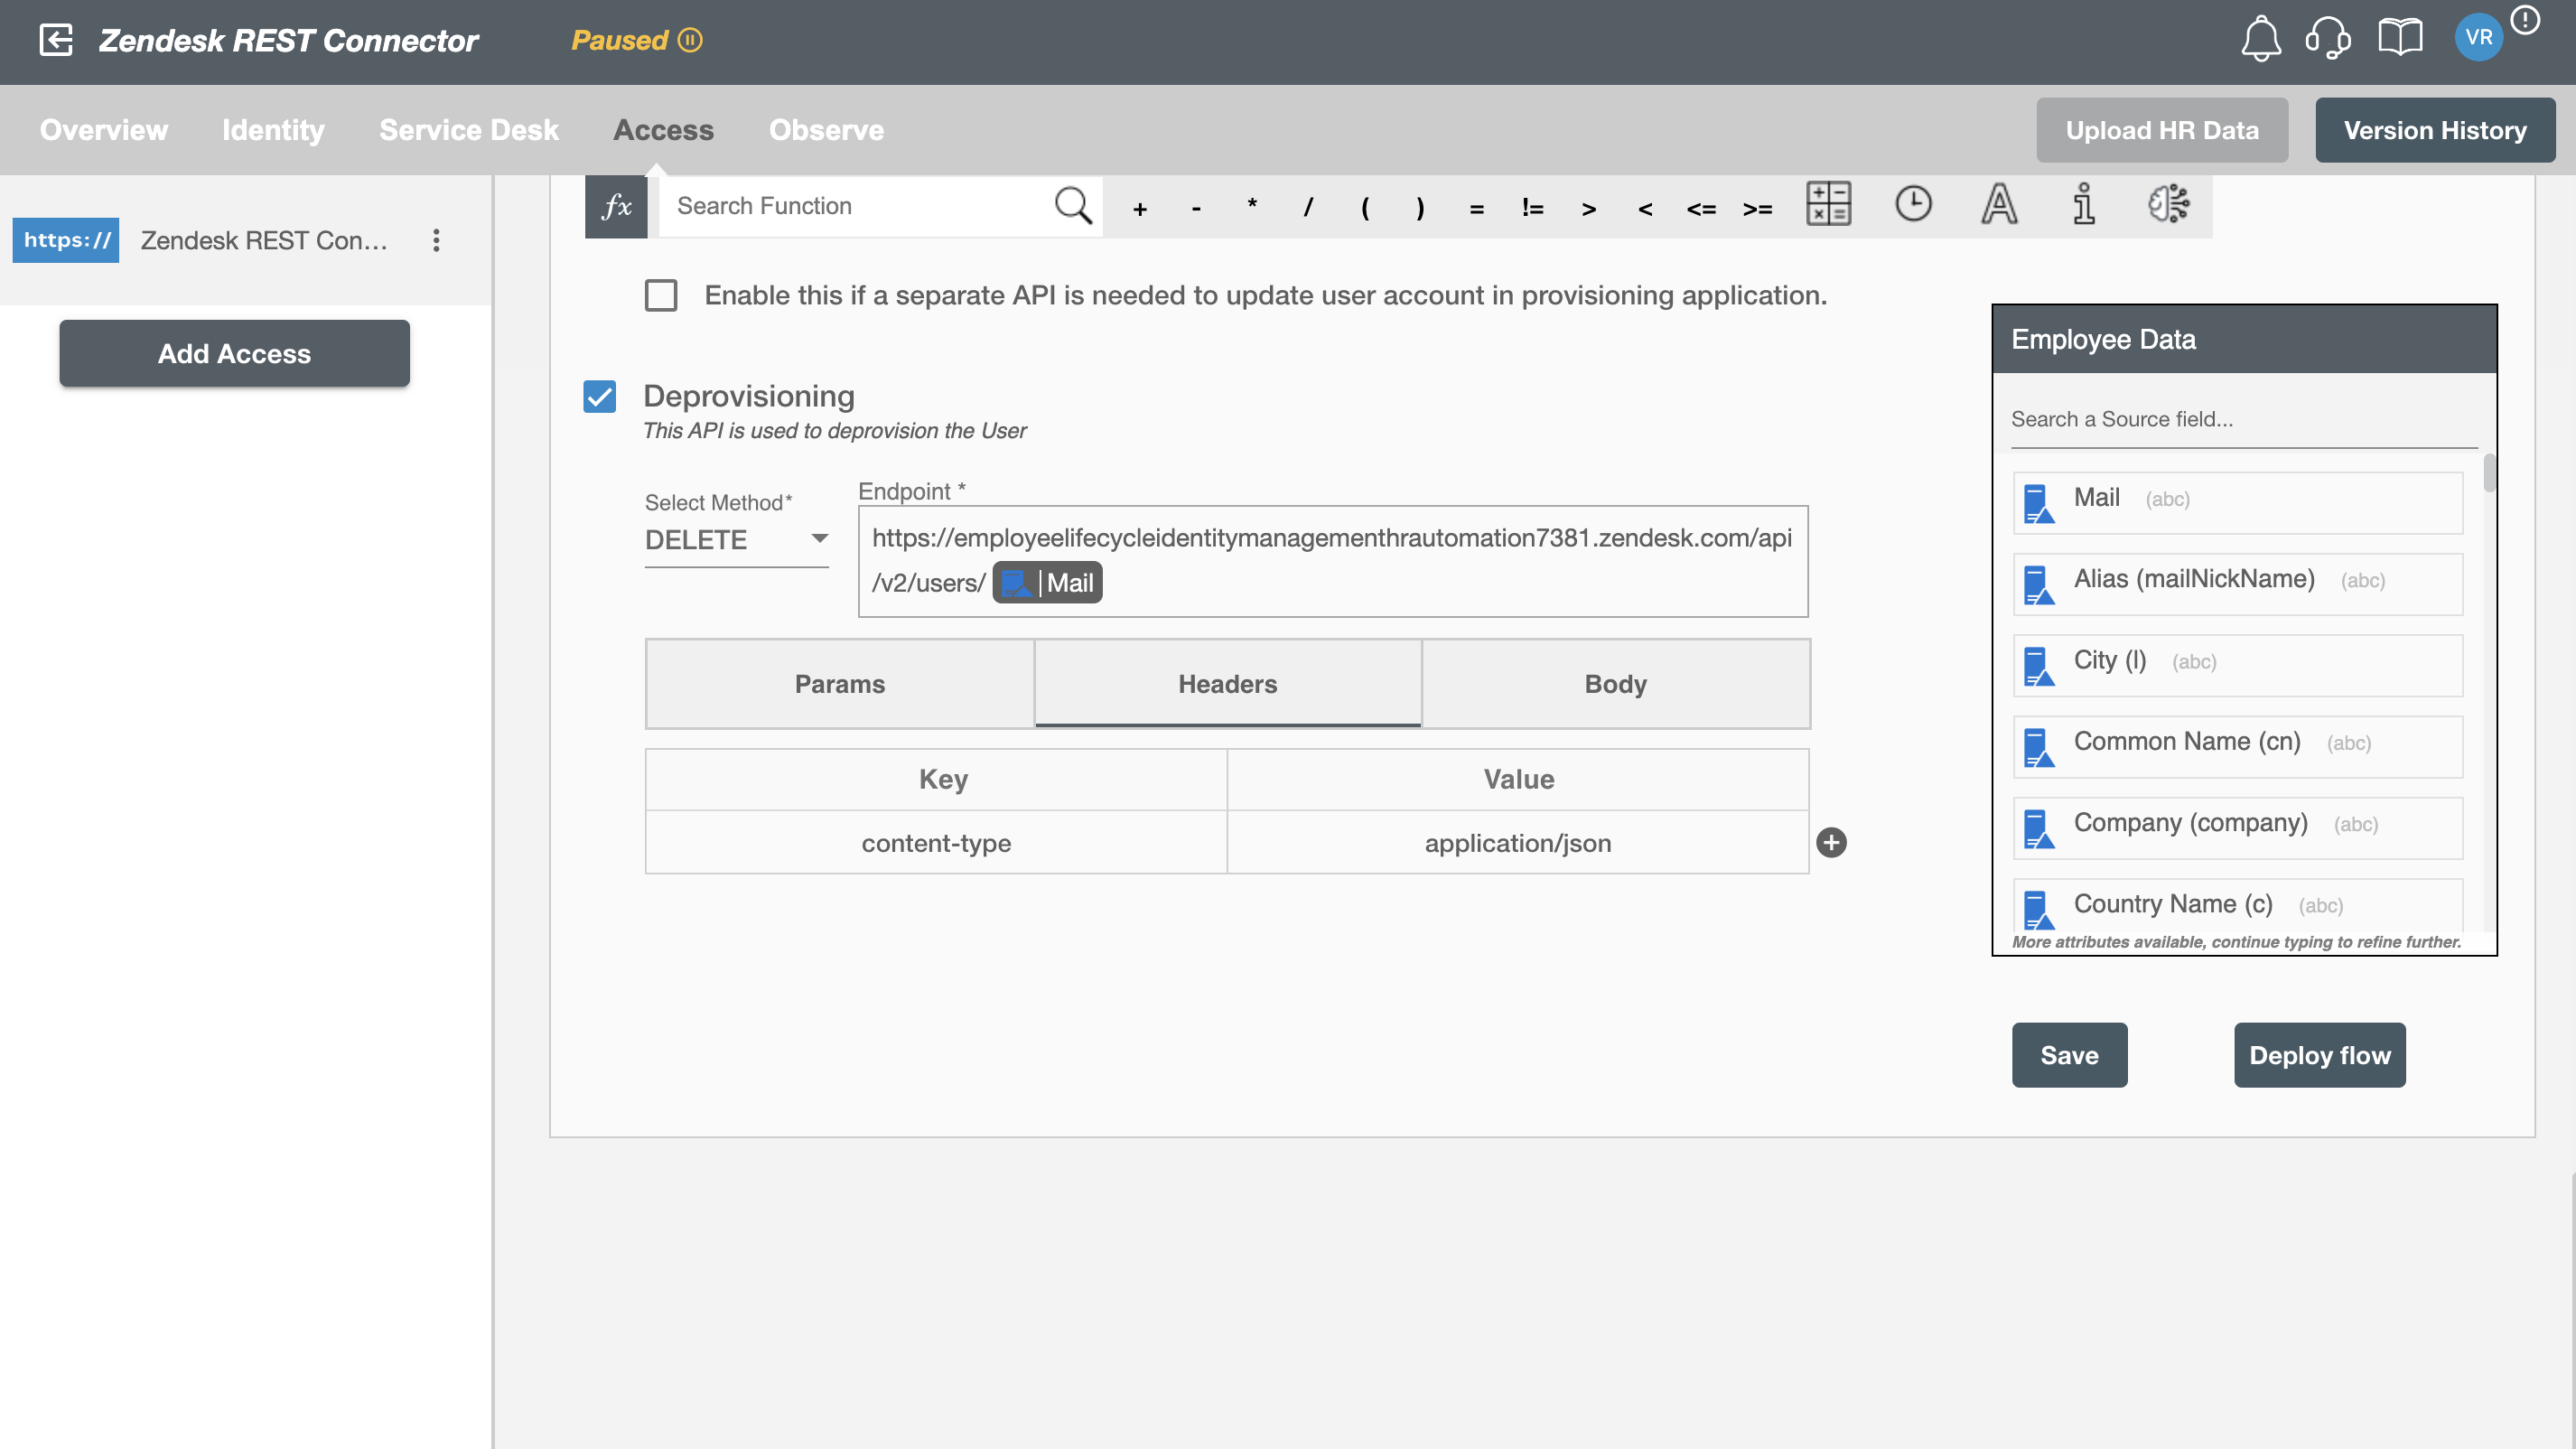Switch to Params tab
The height and width of the screenshot is (1449, 2576).
coord(840,683)
